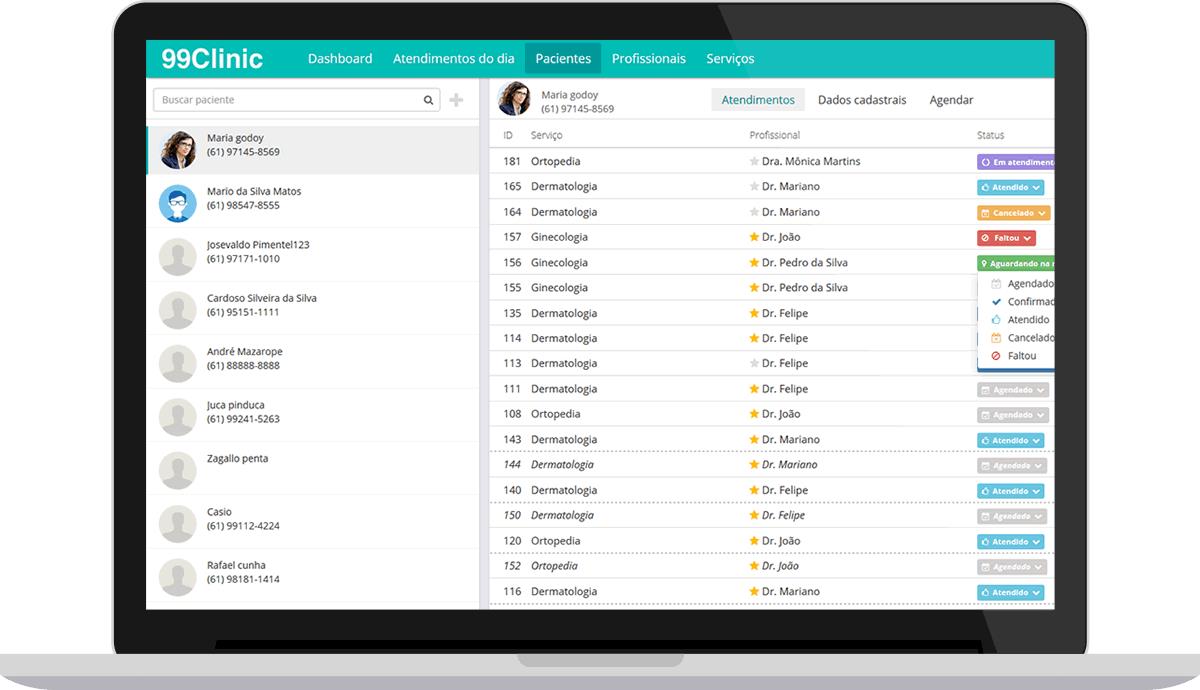Open the Profissionais menu in the navbar
This screenshot has height=690, width=1200.
point(649,59)
